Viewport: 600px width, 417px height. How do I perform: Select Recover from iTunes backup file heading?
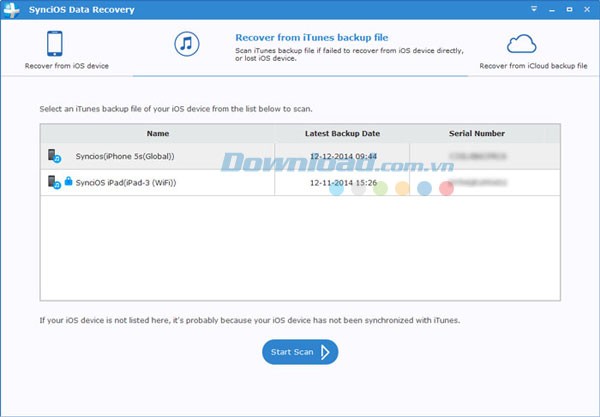(311, 37)
